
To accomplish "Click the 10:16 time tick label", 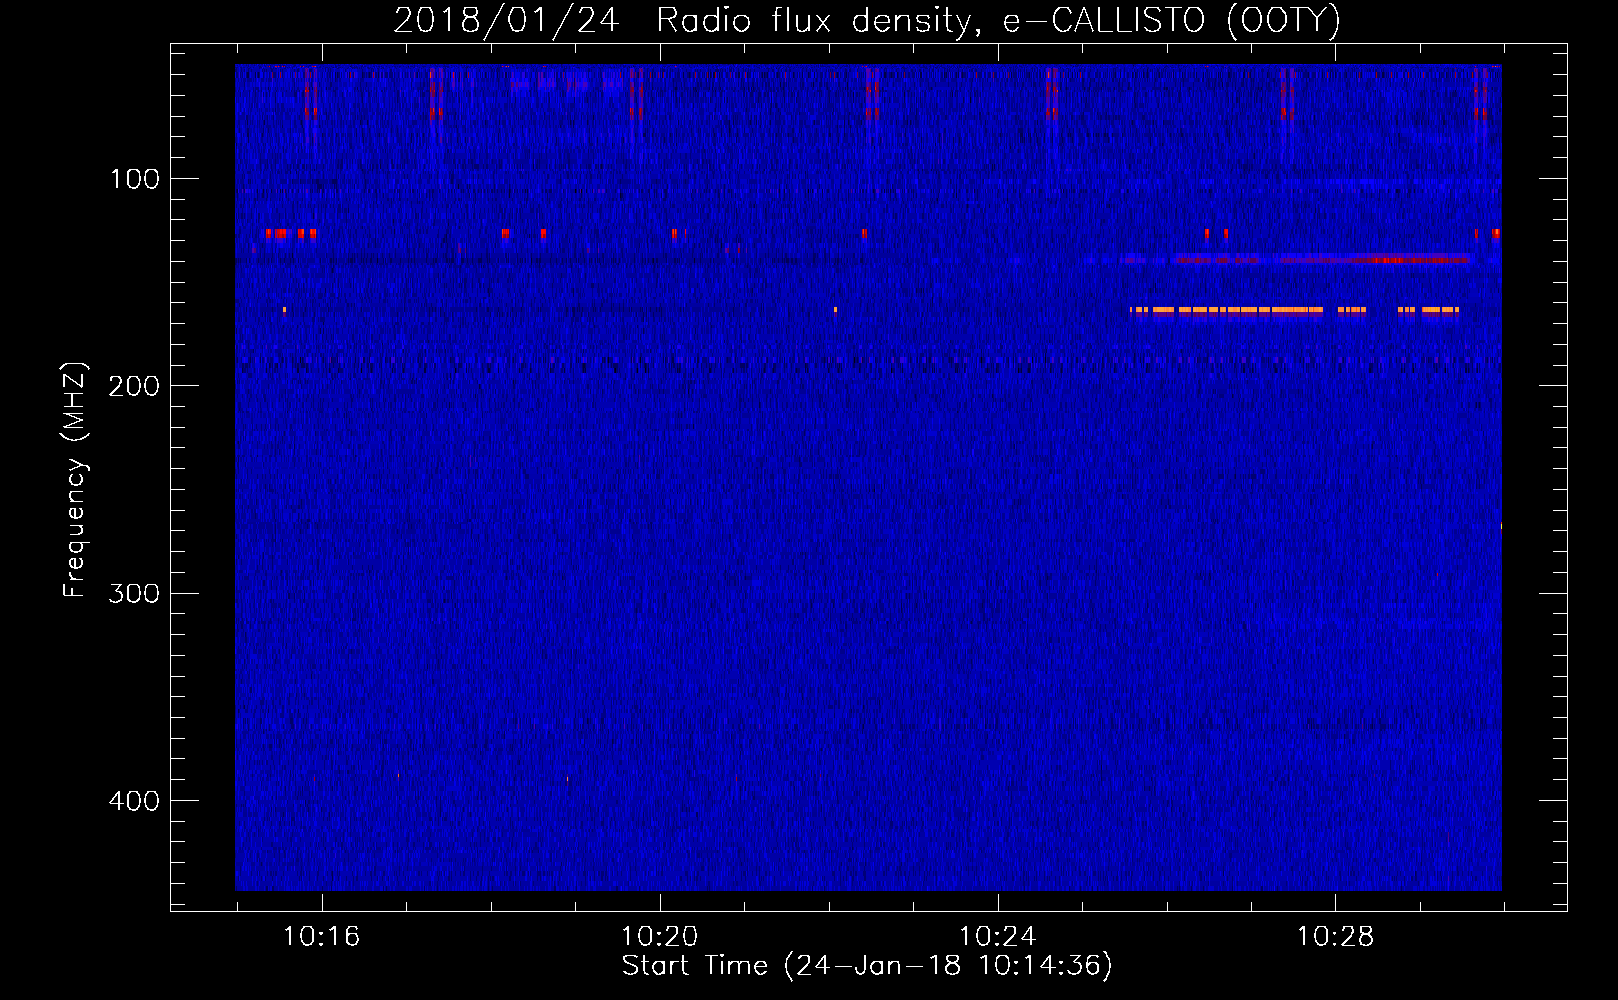I will tap(321, 937).
